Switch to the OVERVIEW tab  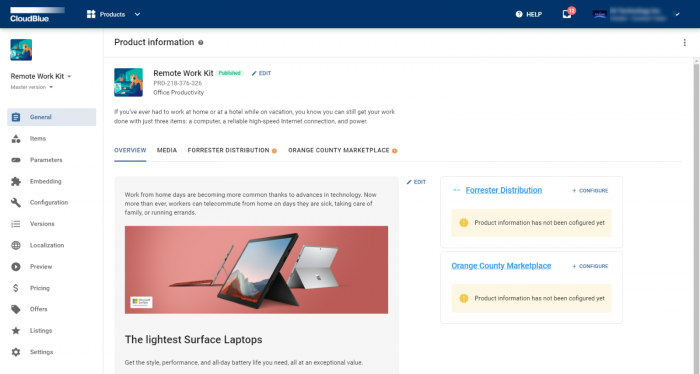point(130,150)
